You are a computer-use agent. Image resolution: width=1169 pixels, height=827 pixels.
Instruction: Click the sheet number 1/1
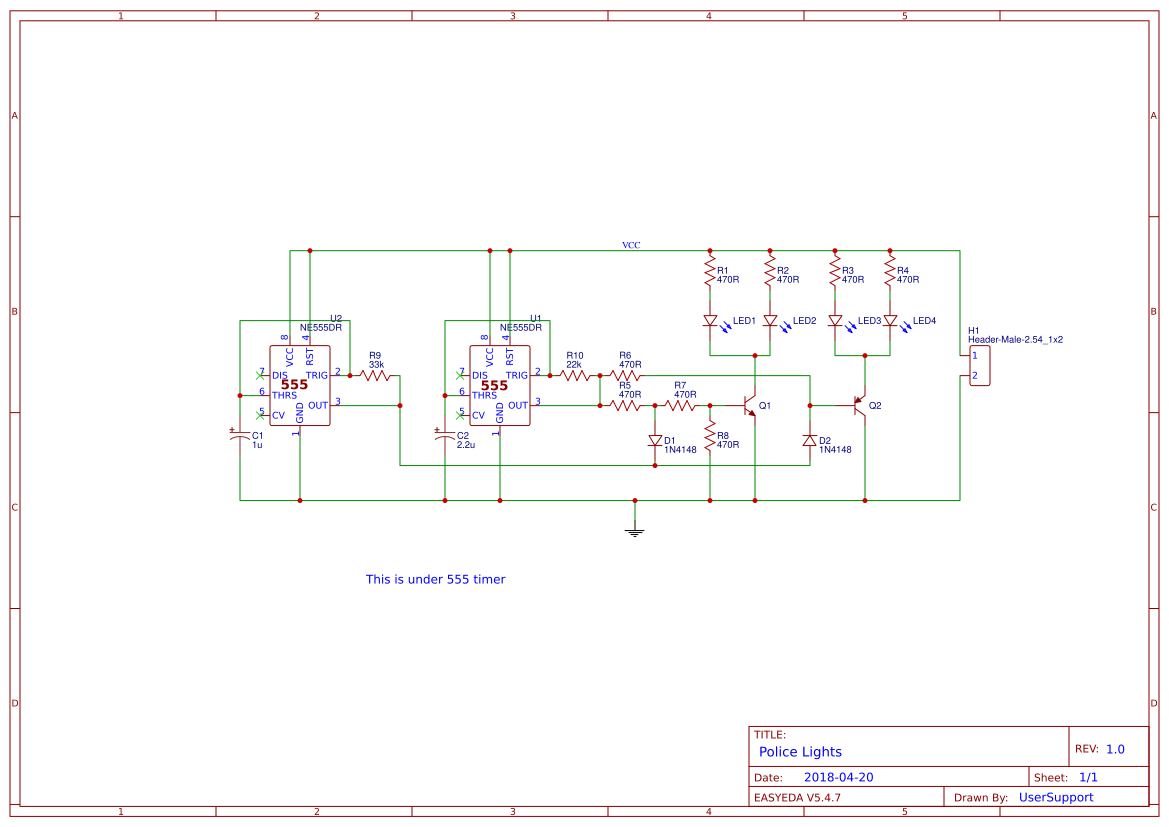coord(1088,777)
